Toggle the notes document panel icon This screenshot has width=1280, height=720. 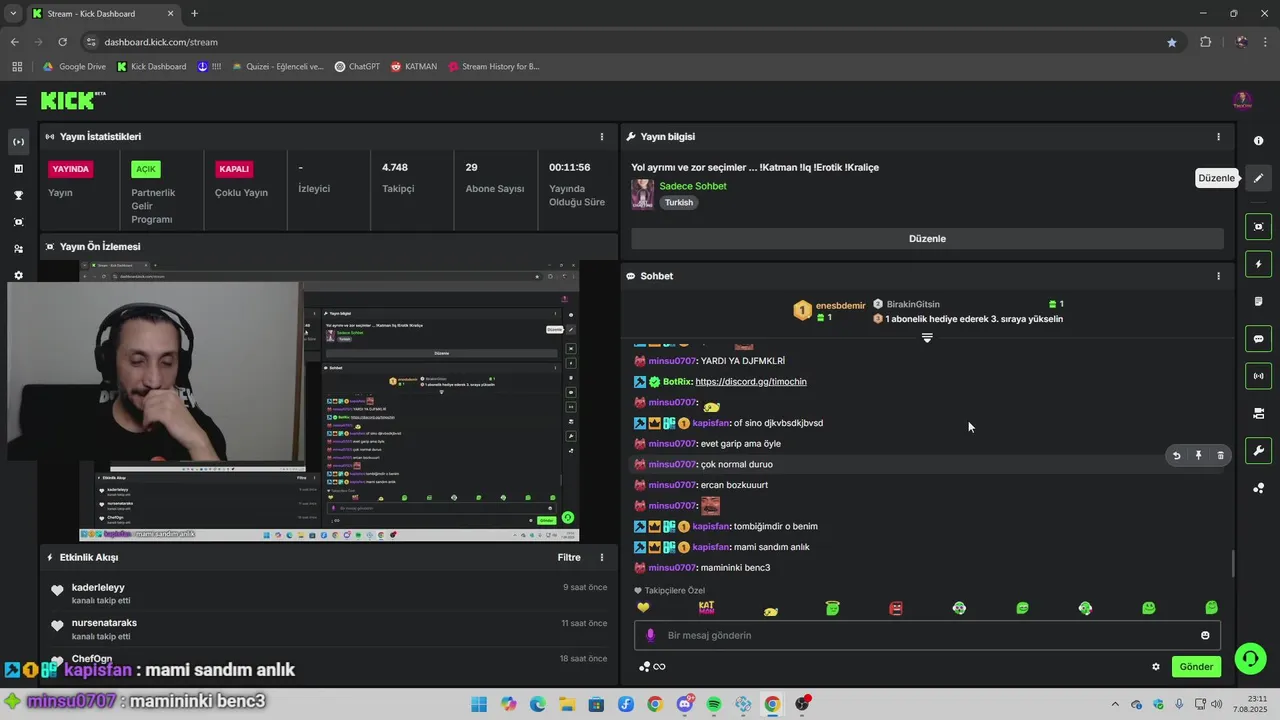pyautogui.click(x=1258, y=301)
